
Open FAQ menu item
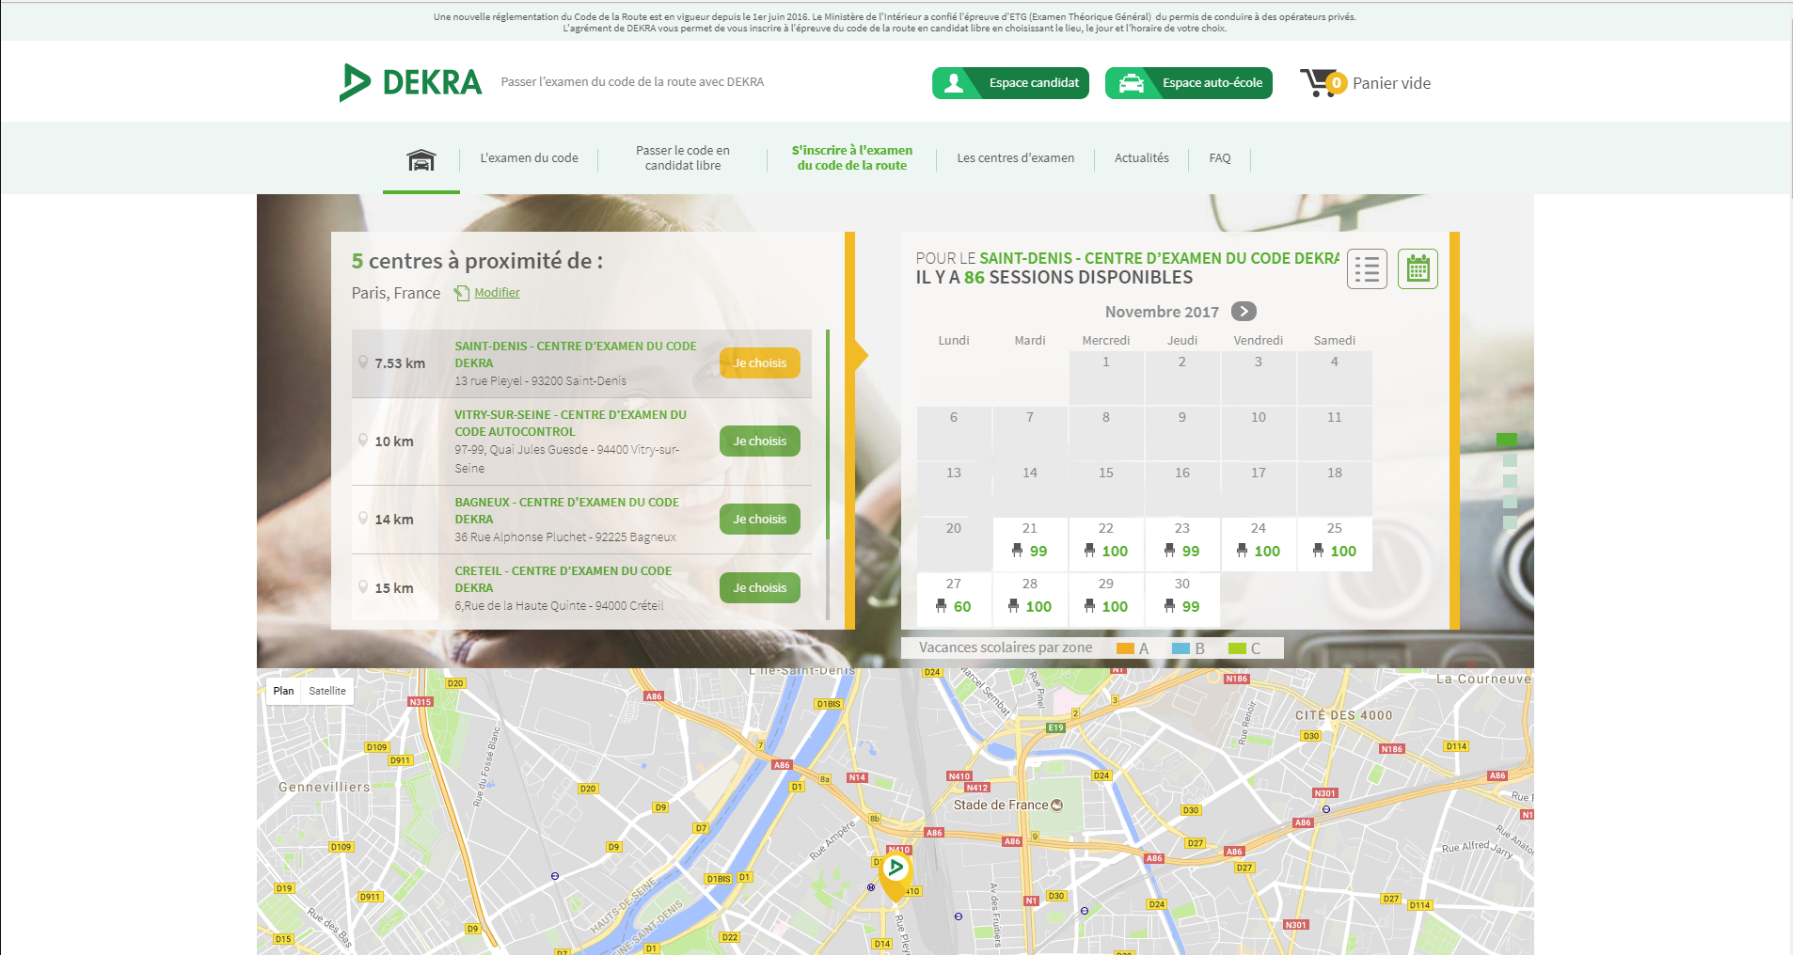(x=1220, y=158)
